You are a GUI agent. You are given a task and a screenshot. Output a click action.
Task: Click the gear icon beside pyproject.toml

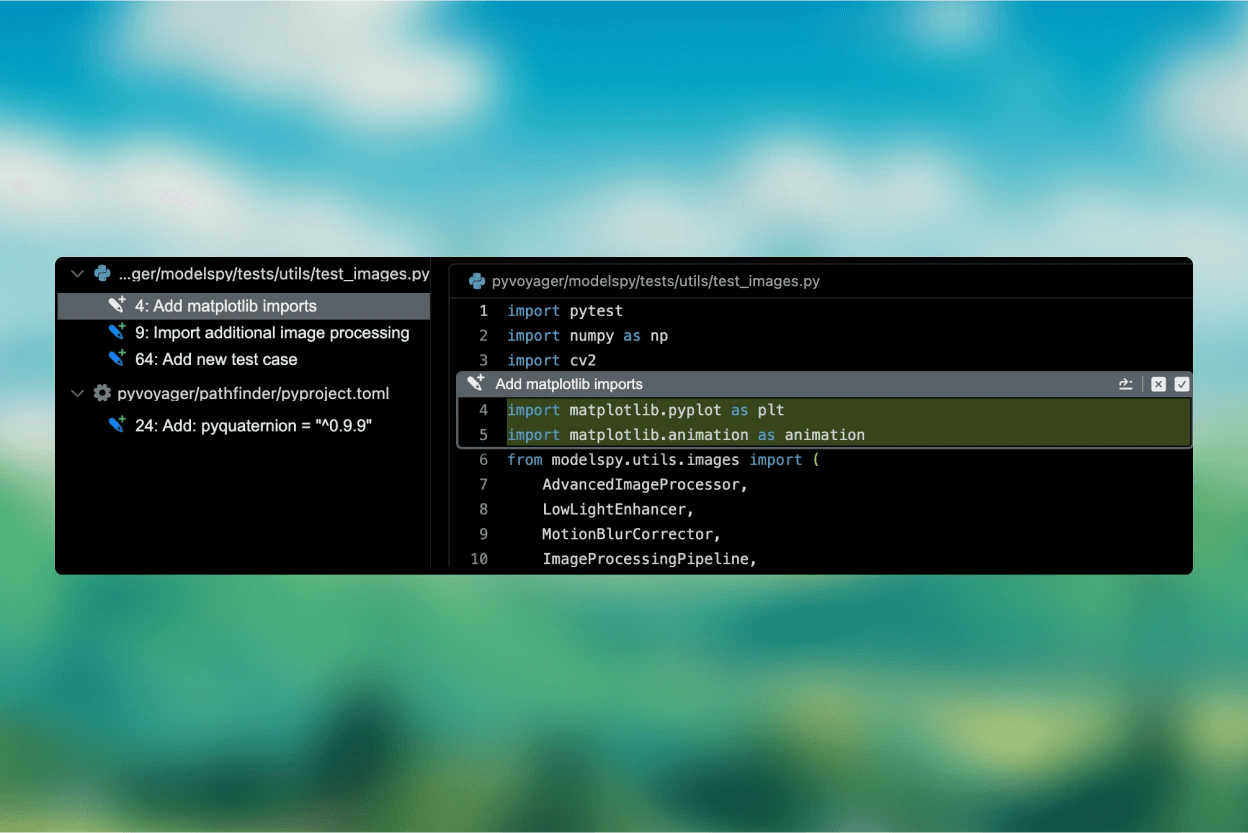pos(101,393)
